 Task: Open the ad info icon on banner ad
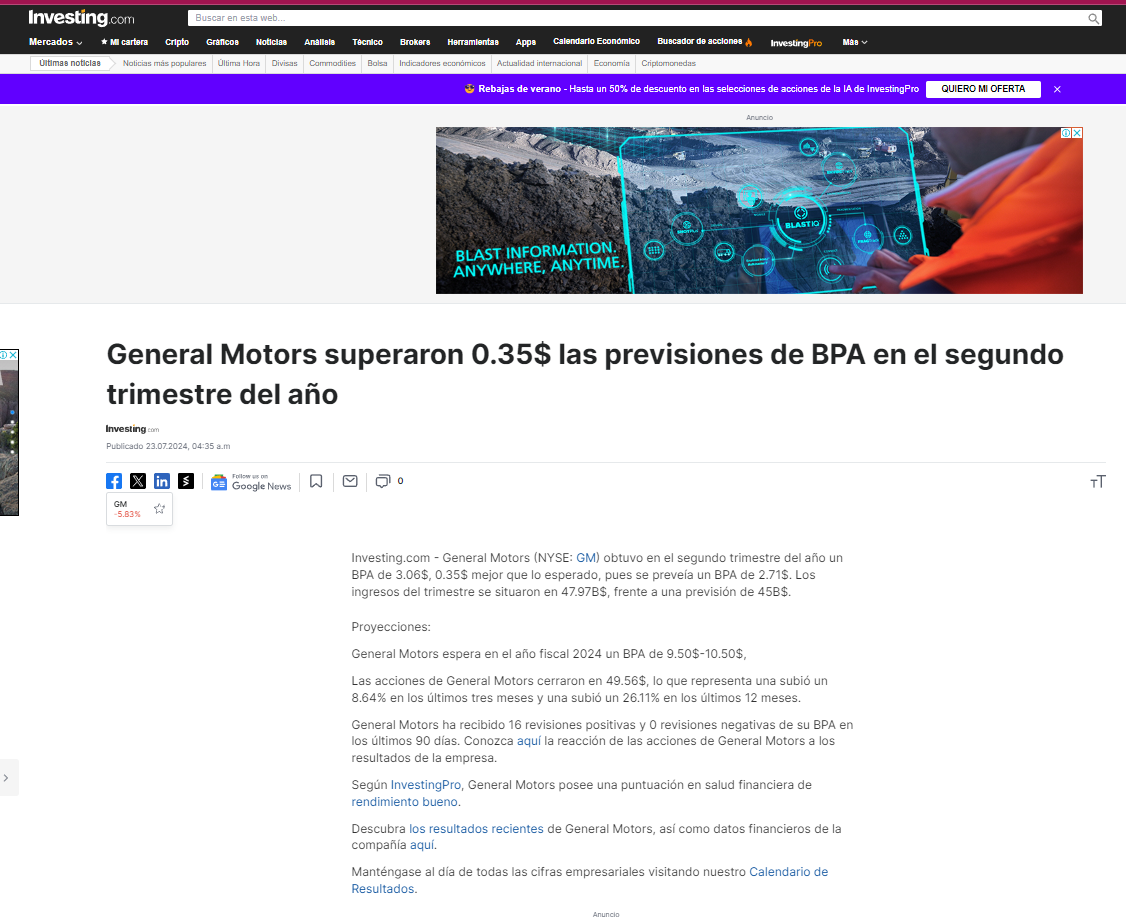pyautogui.click(x=1066, y=133)
